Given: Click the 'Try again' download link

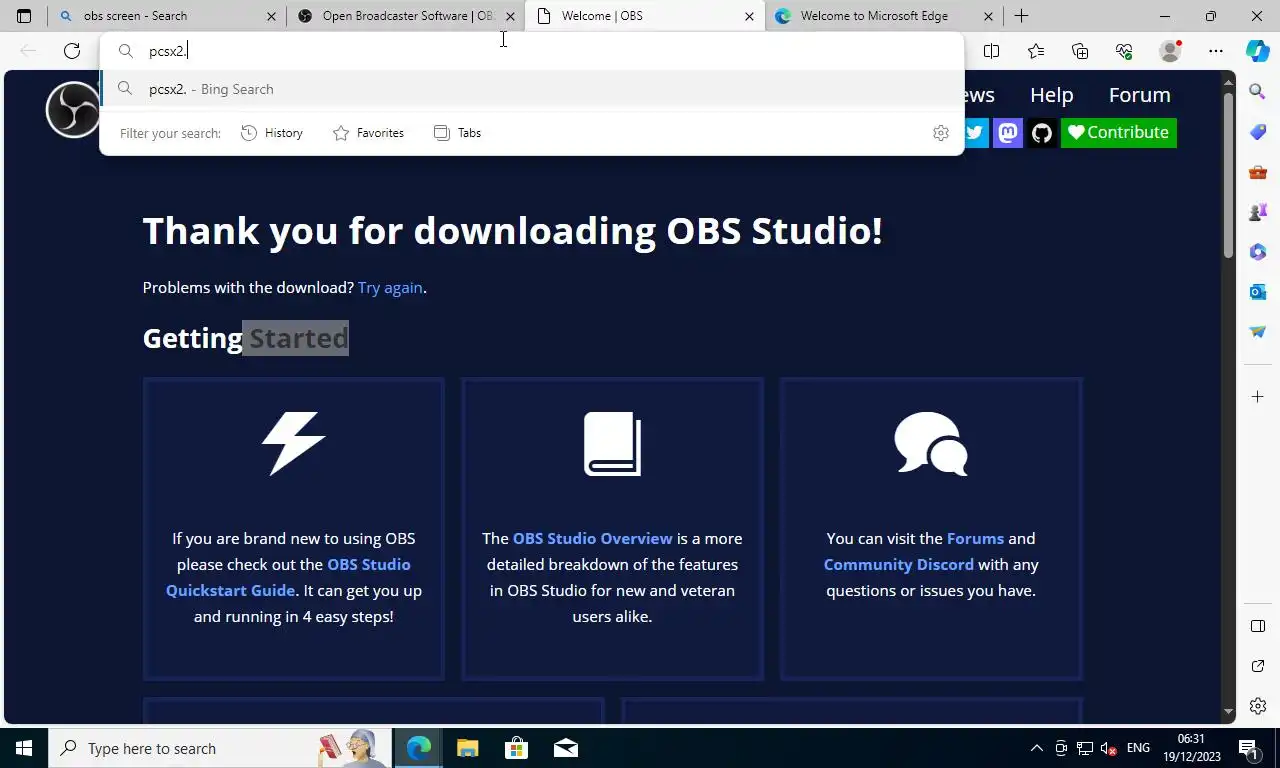Looking at the screenshot, I should [390, 288].
